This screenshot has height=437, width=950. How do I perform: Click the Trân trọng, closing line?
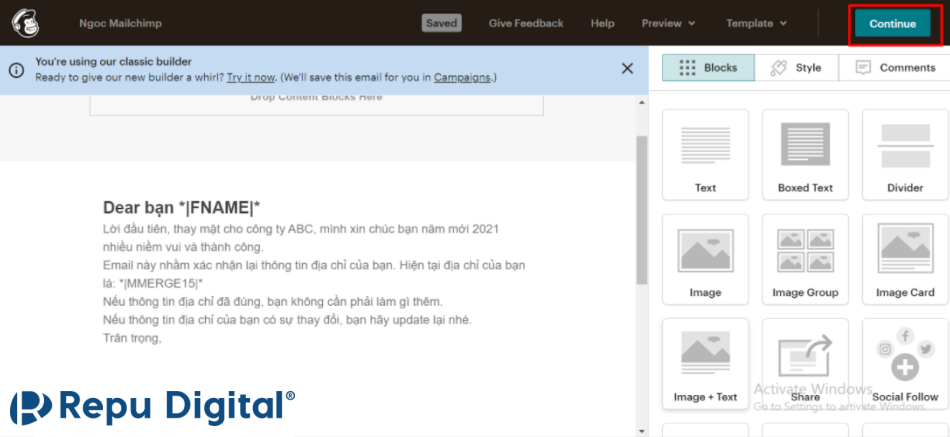click(132, 338)
